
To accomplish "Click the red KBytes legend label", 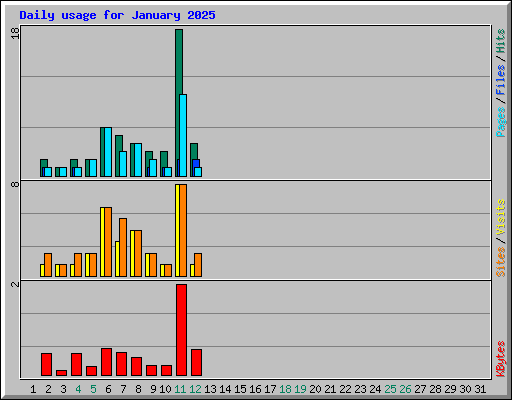I will pos(500,359).
